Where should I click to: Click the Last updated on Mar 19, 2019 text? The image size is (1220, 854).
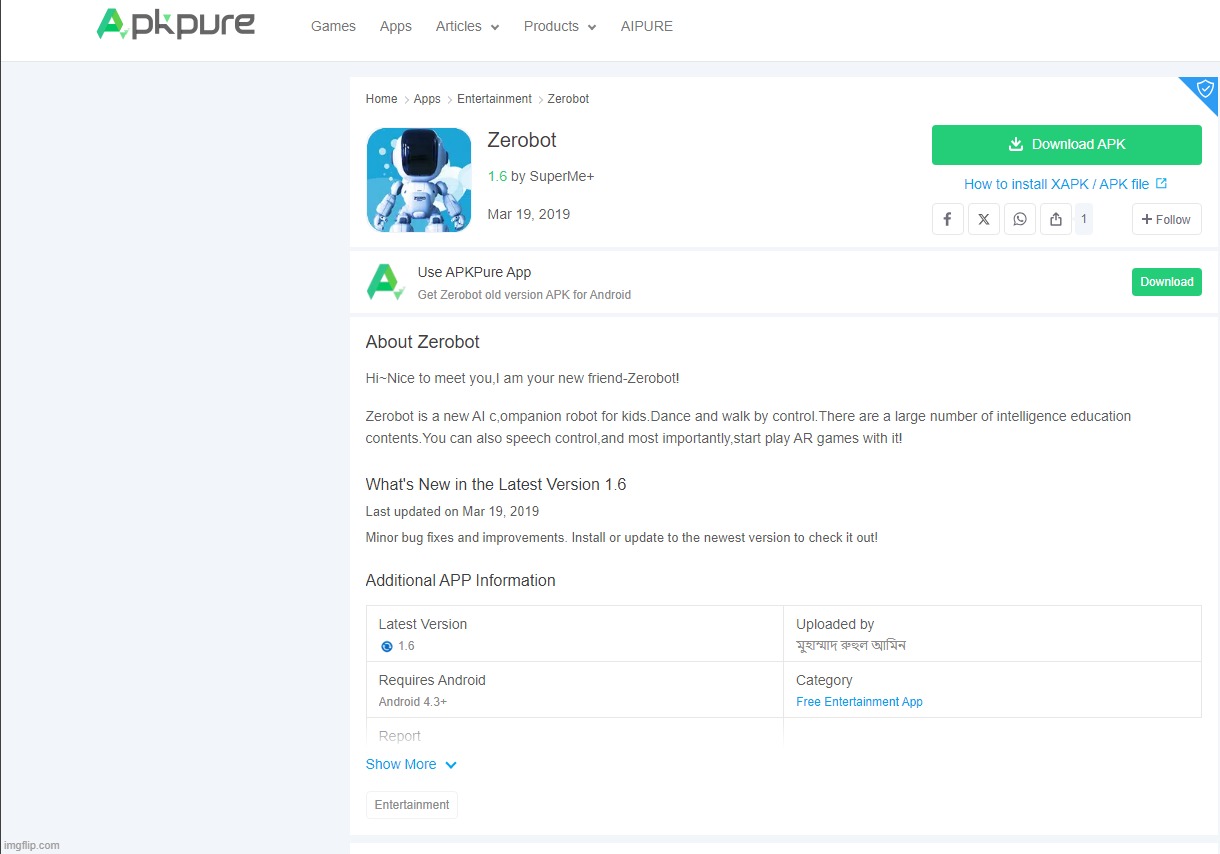click(452, 512)
